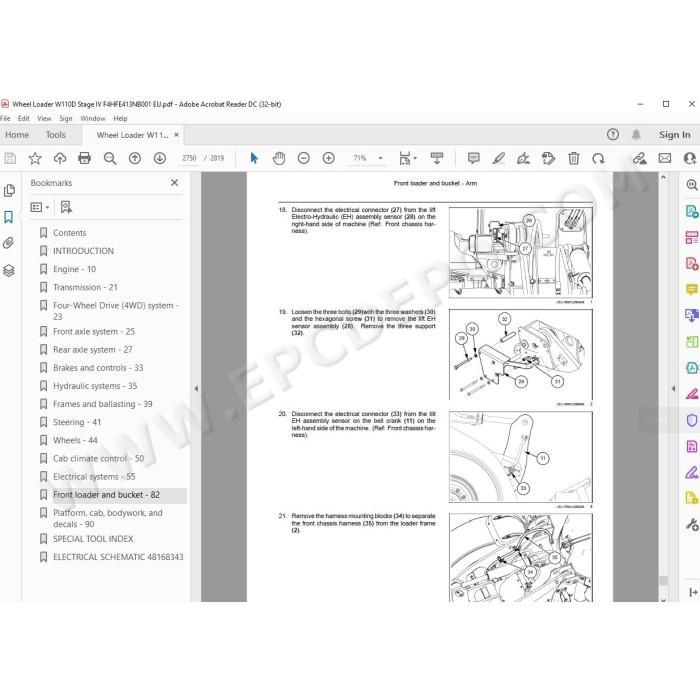Select the Hand pan tool
The height and width of the screenshot is (700, 700).
click(279, 158)
